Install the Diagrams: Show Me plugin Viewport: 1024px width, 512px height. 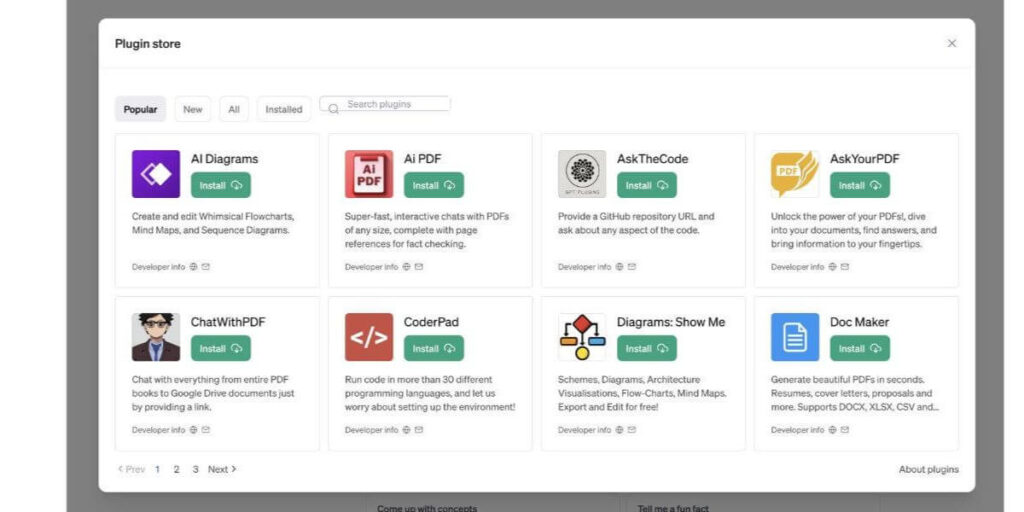(647, 348)
